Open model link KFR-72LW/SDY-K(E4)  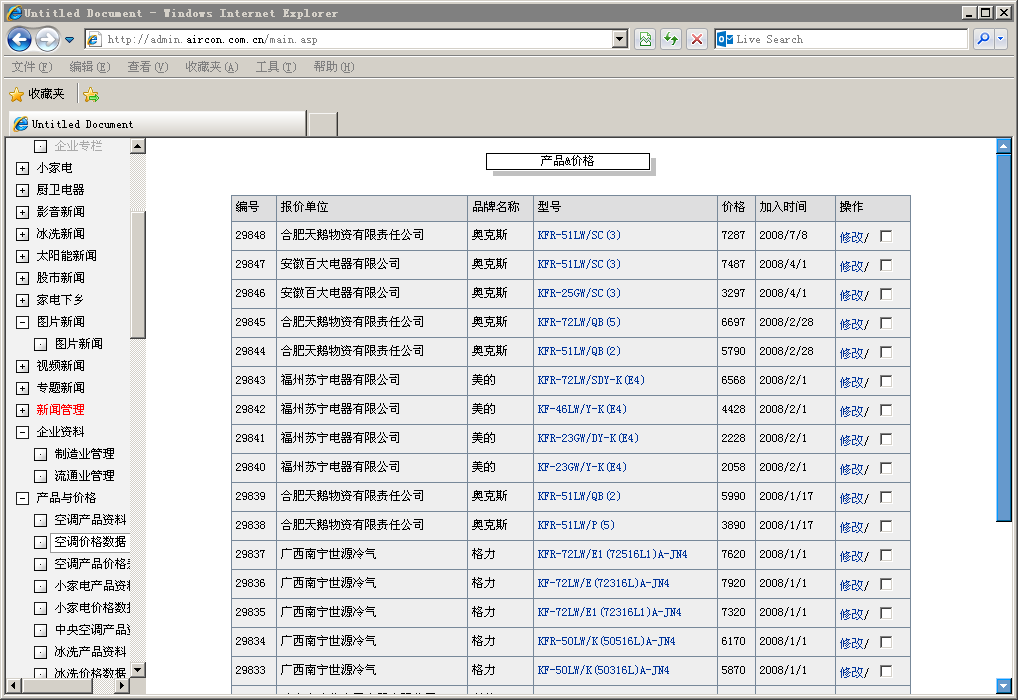point(591,380)
